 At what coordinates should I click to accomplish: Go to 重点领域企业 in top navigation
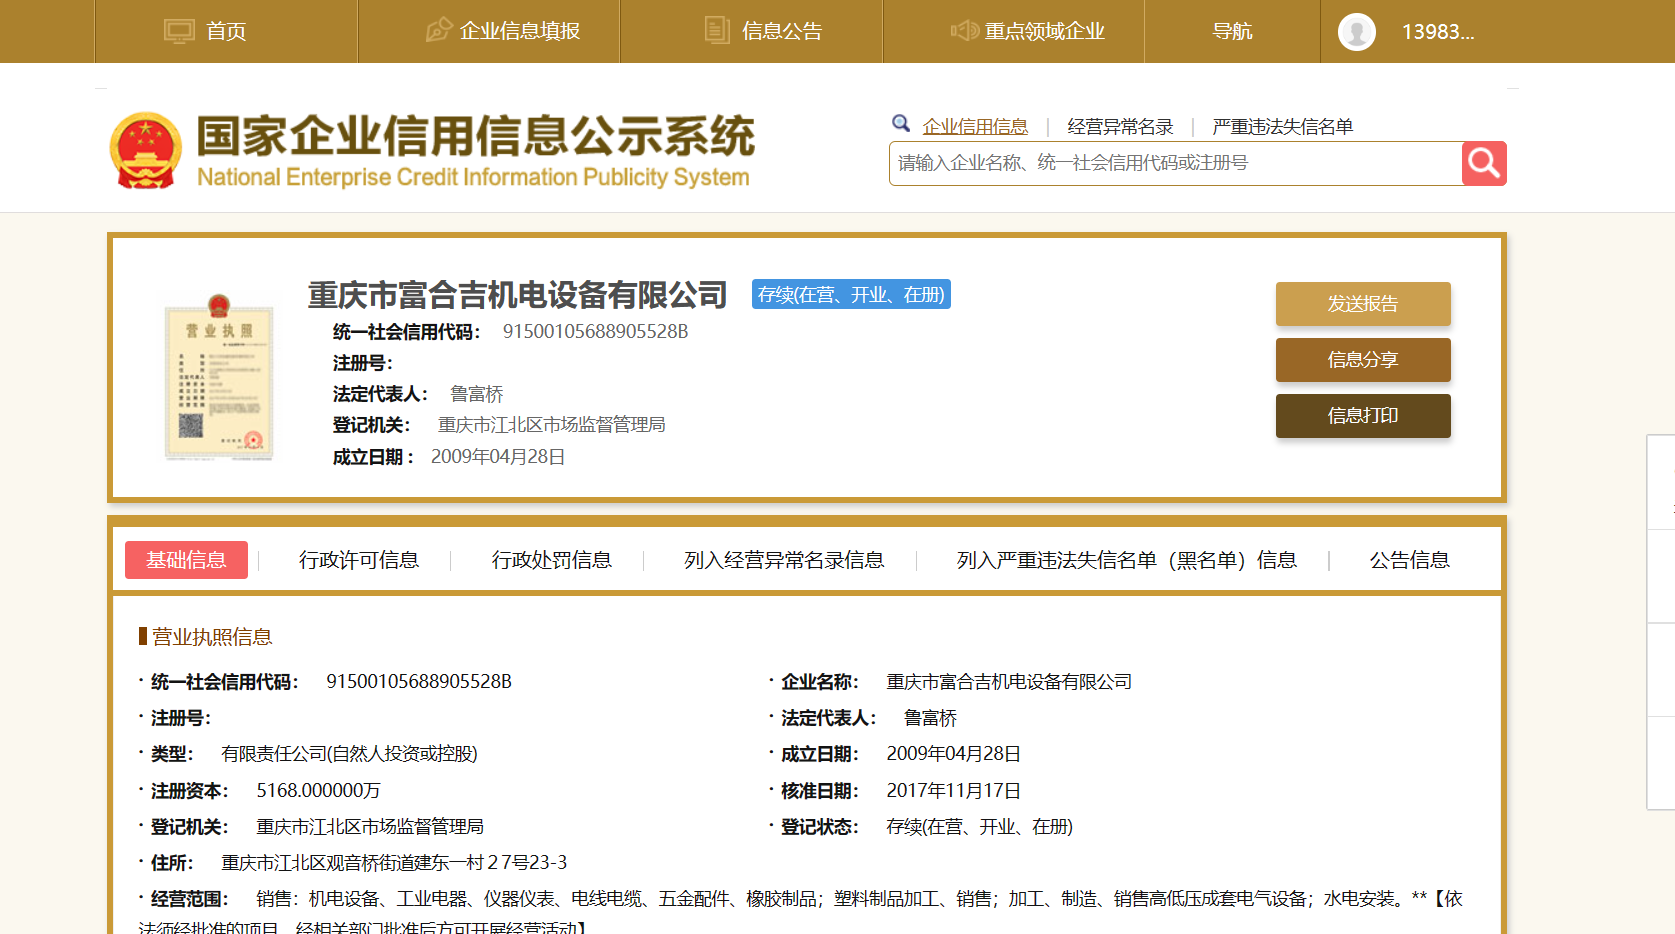click(1045, 31)
